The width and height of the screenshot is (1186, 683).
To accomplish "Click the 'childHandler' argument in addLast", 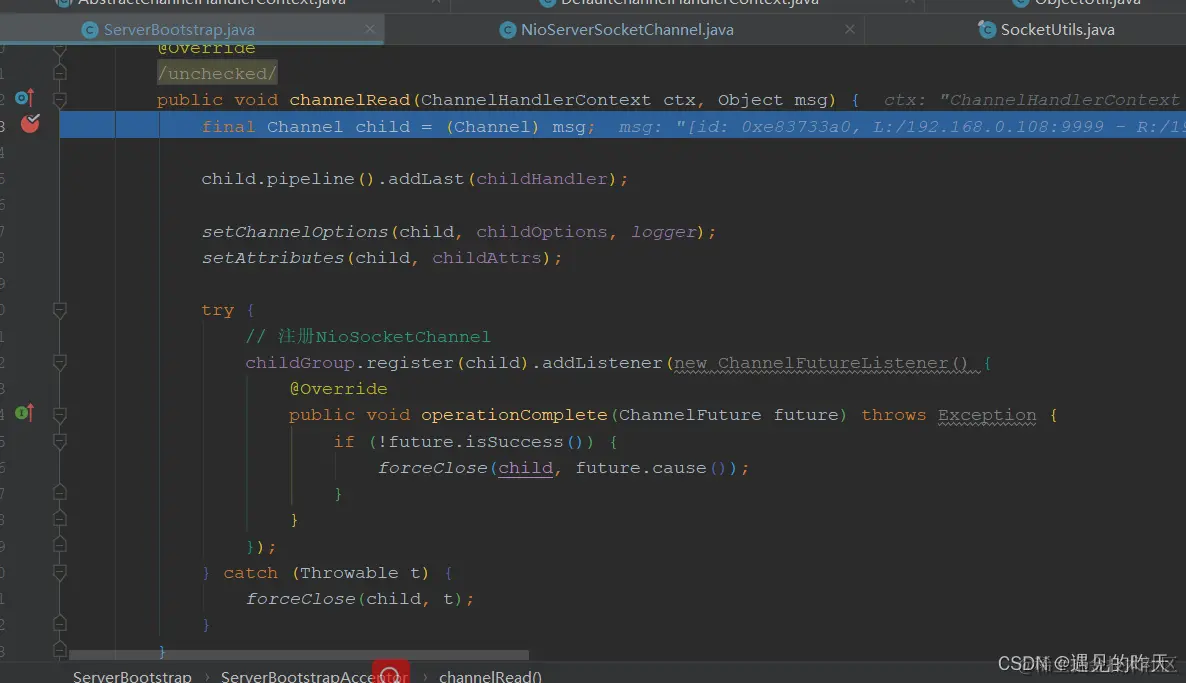I will [x=542, y=179].
